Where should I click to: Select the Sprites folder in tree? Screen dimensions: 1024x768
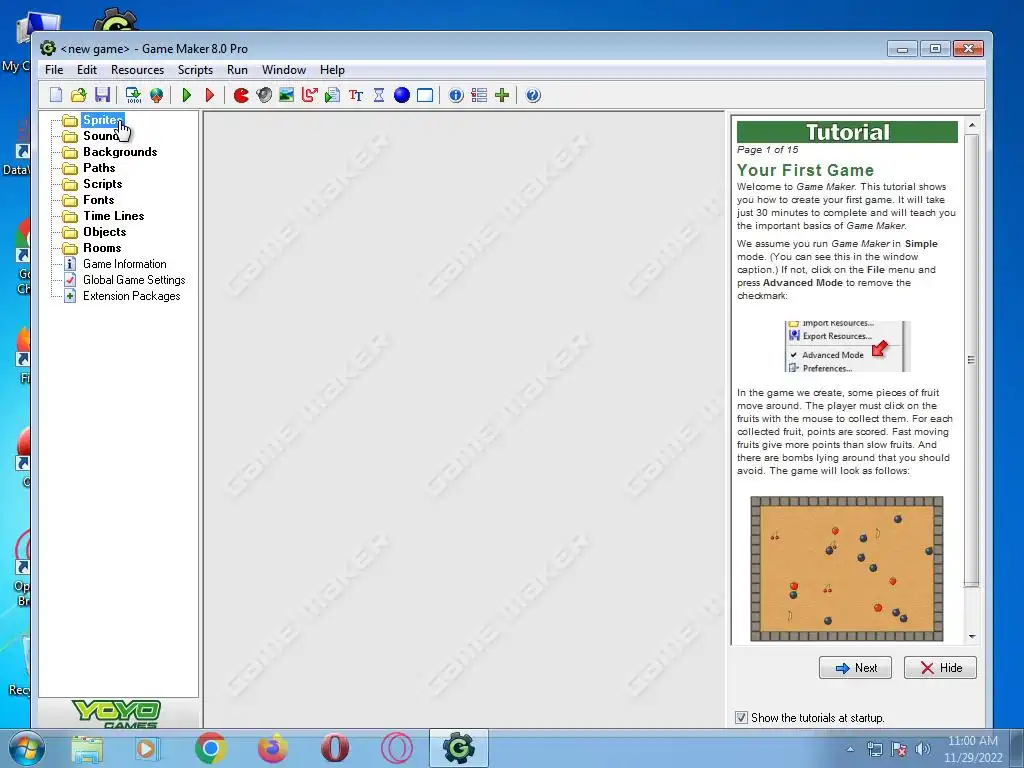[102, 120]
